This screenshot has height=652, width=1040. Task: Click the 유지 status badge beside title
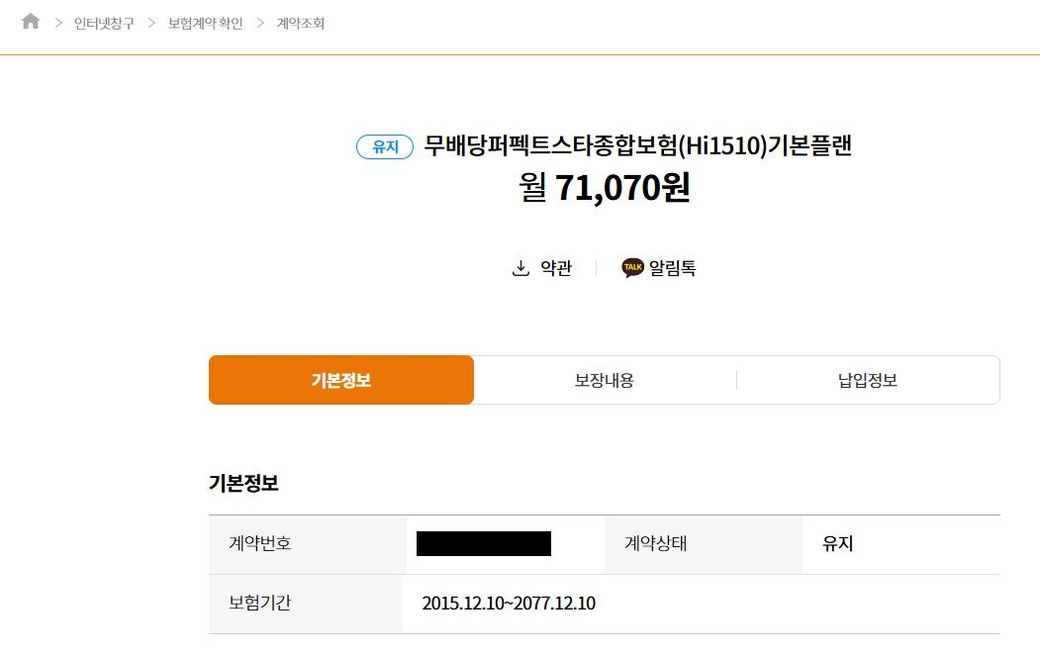click(x=385, y=147)
